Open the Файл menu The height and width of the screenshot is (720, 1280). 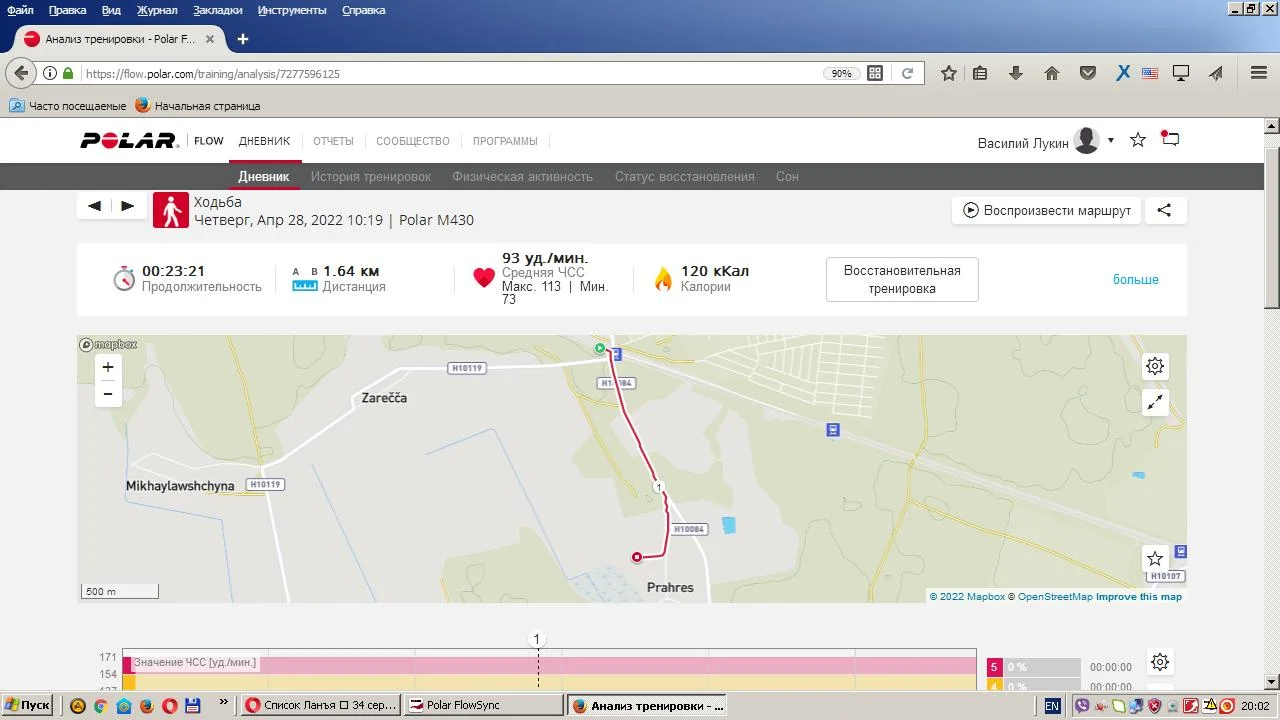(x=20, y=10)
